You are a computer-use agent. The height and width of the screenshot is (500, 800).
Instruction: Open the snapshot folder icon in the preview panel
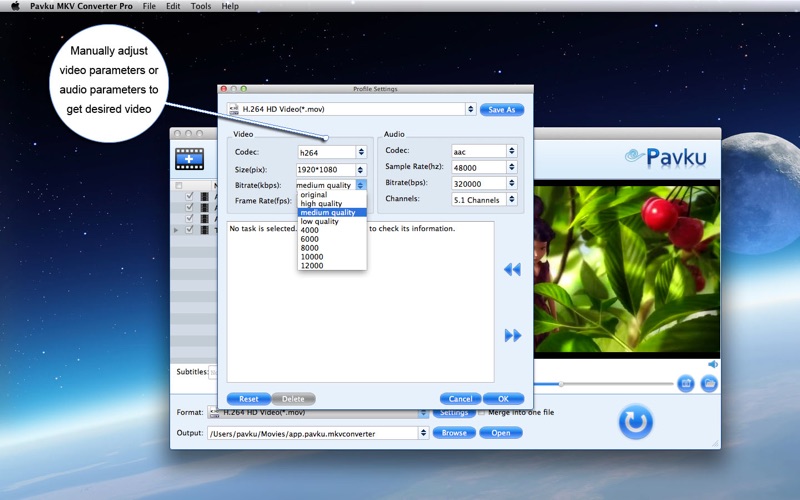[x=709, y=383]
